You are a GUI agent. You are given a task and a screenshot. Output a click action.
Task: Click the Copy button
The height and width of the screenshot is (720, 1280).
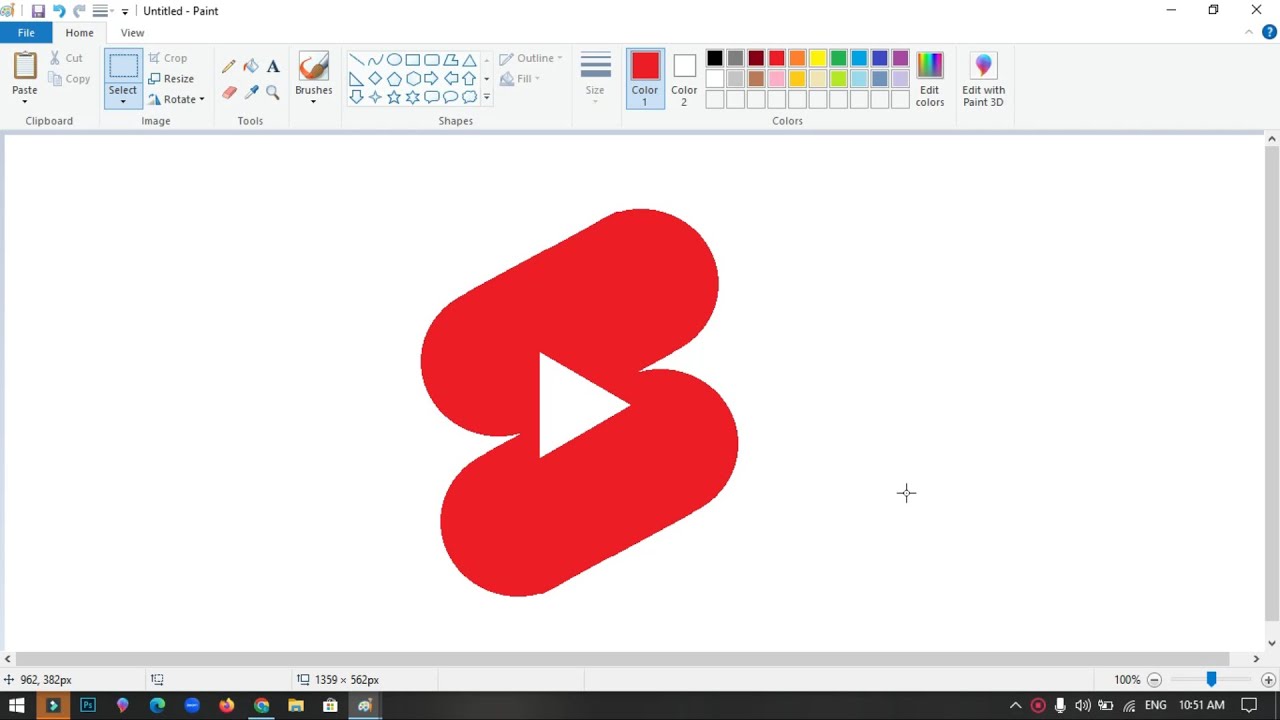[x=70, y=79]
